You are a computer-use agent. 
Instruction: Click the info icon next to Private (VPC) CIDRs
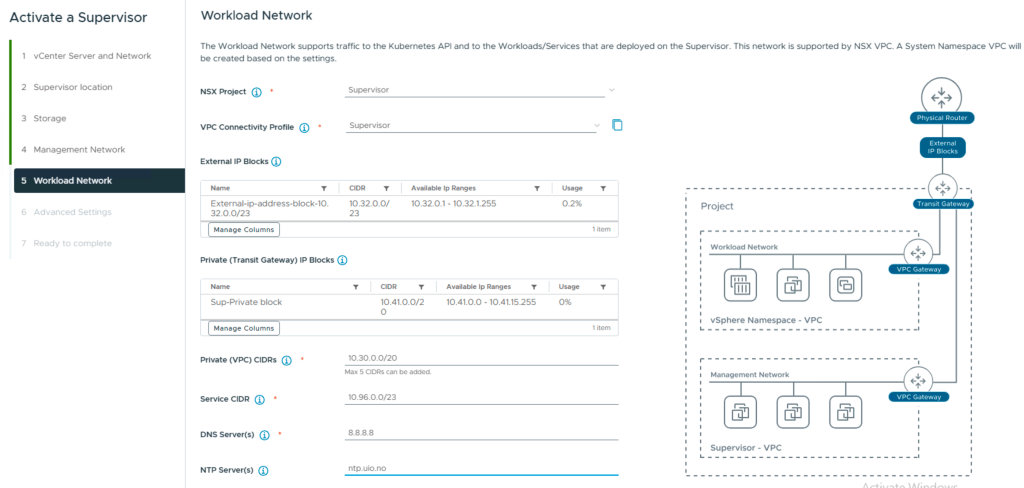coord(287,360)
